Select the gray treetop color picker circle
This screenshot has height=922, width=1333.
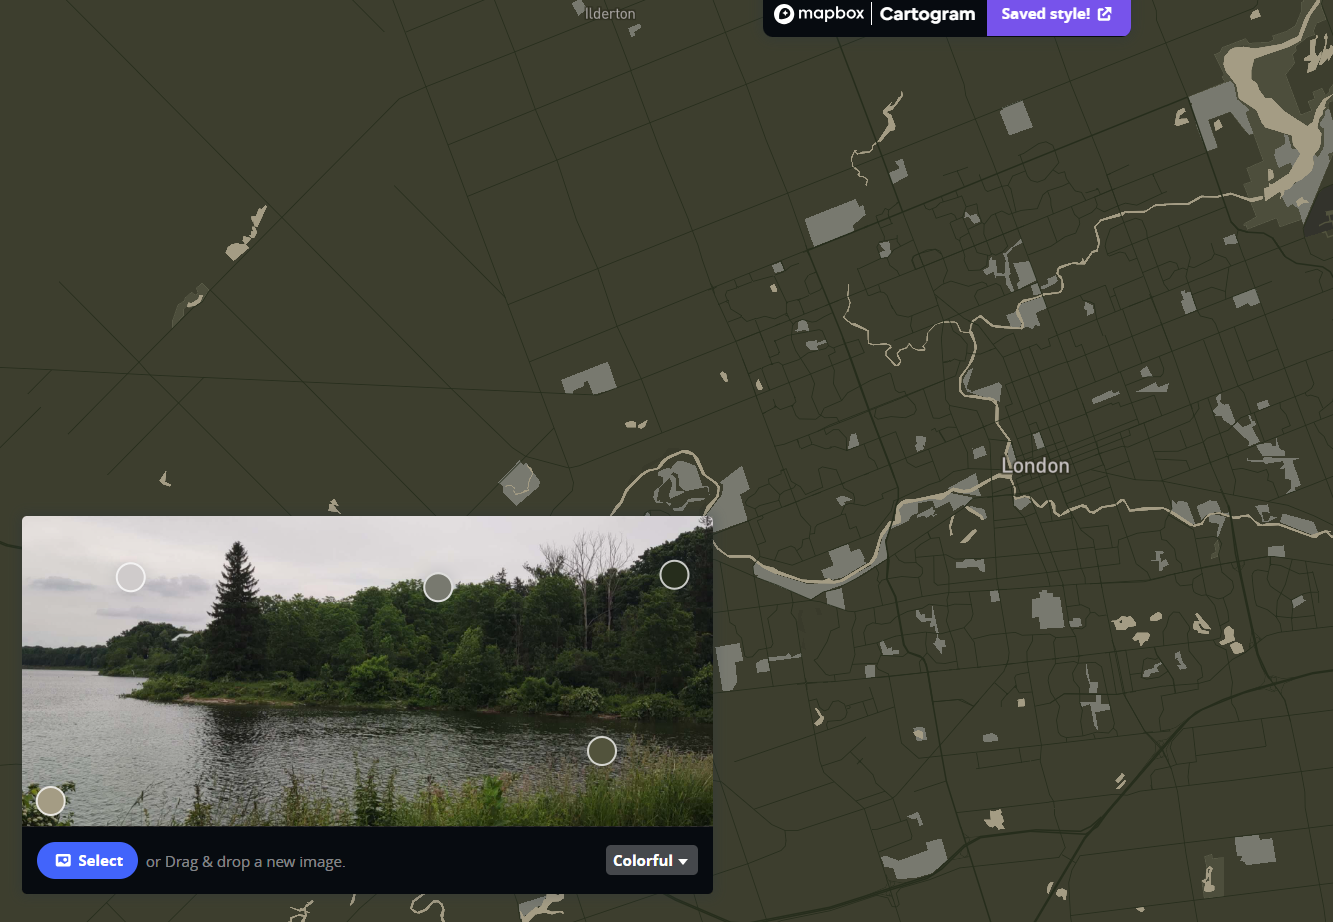[438, 587]
